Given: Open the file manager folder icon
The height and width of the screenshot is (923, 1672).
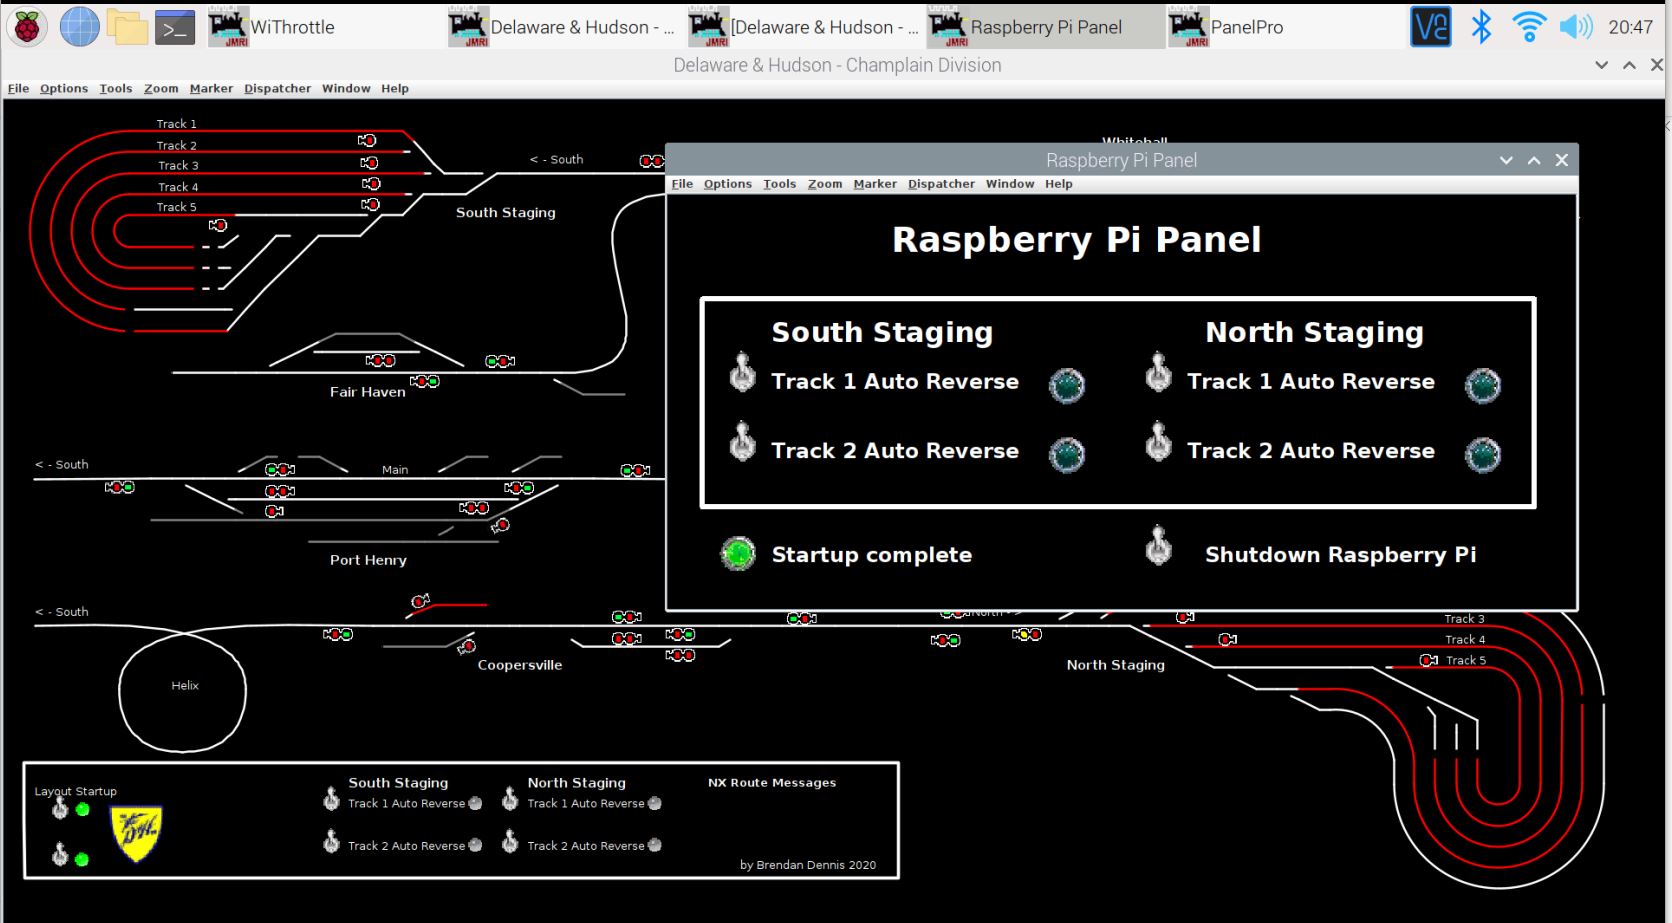Looking at the screenshot, I should click(x=127, y=27).
